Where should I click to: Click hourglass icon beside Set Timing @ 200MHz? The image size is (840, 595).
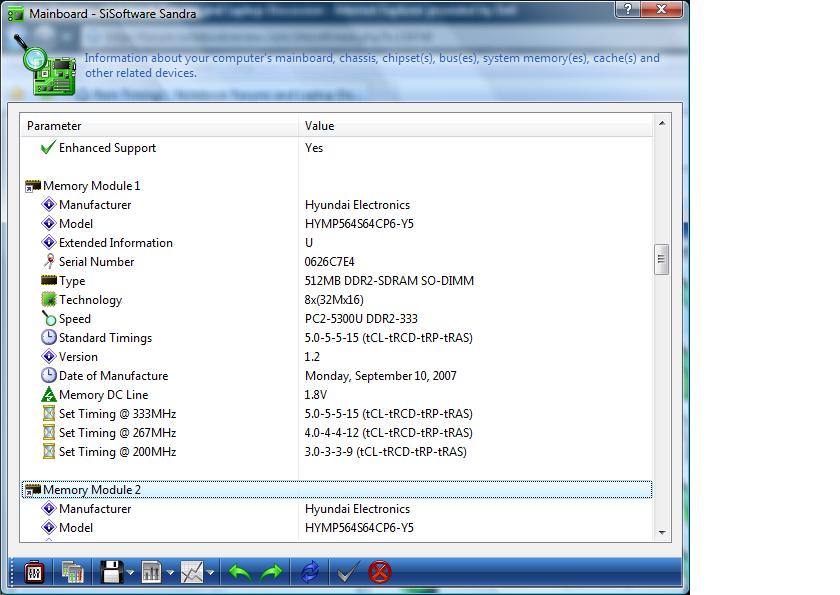tap(49, 451)
